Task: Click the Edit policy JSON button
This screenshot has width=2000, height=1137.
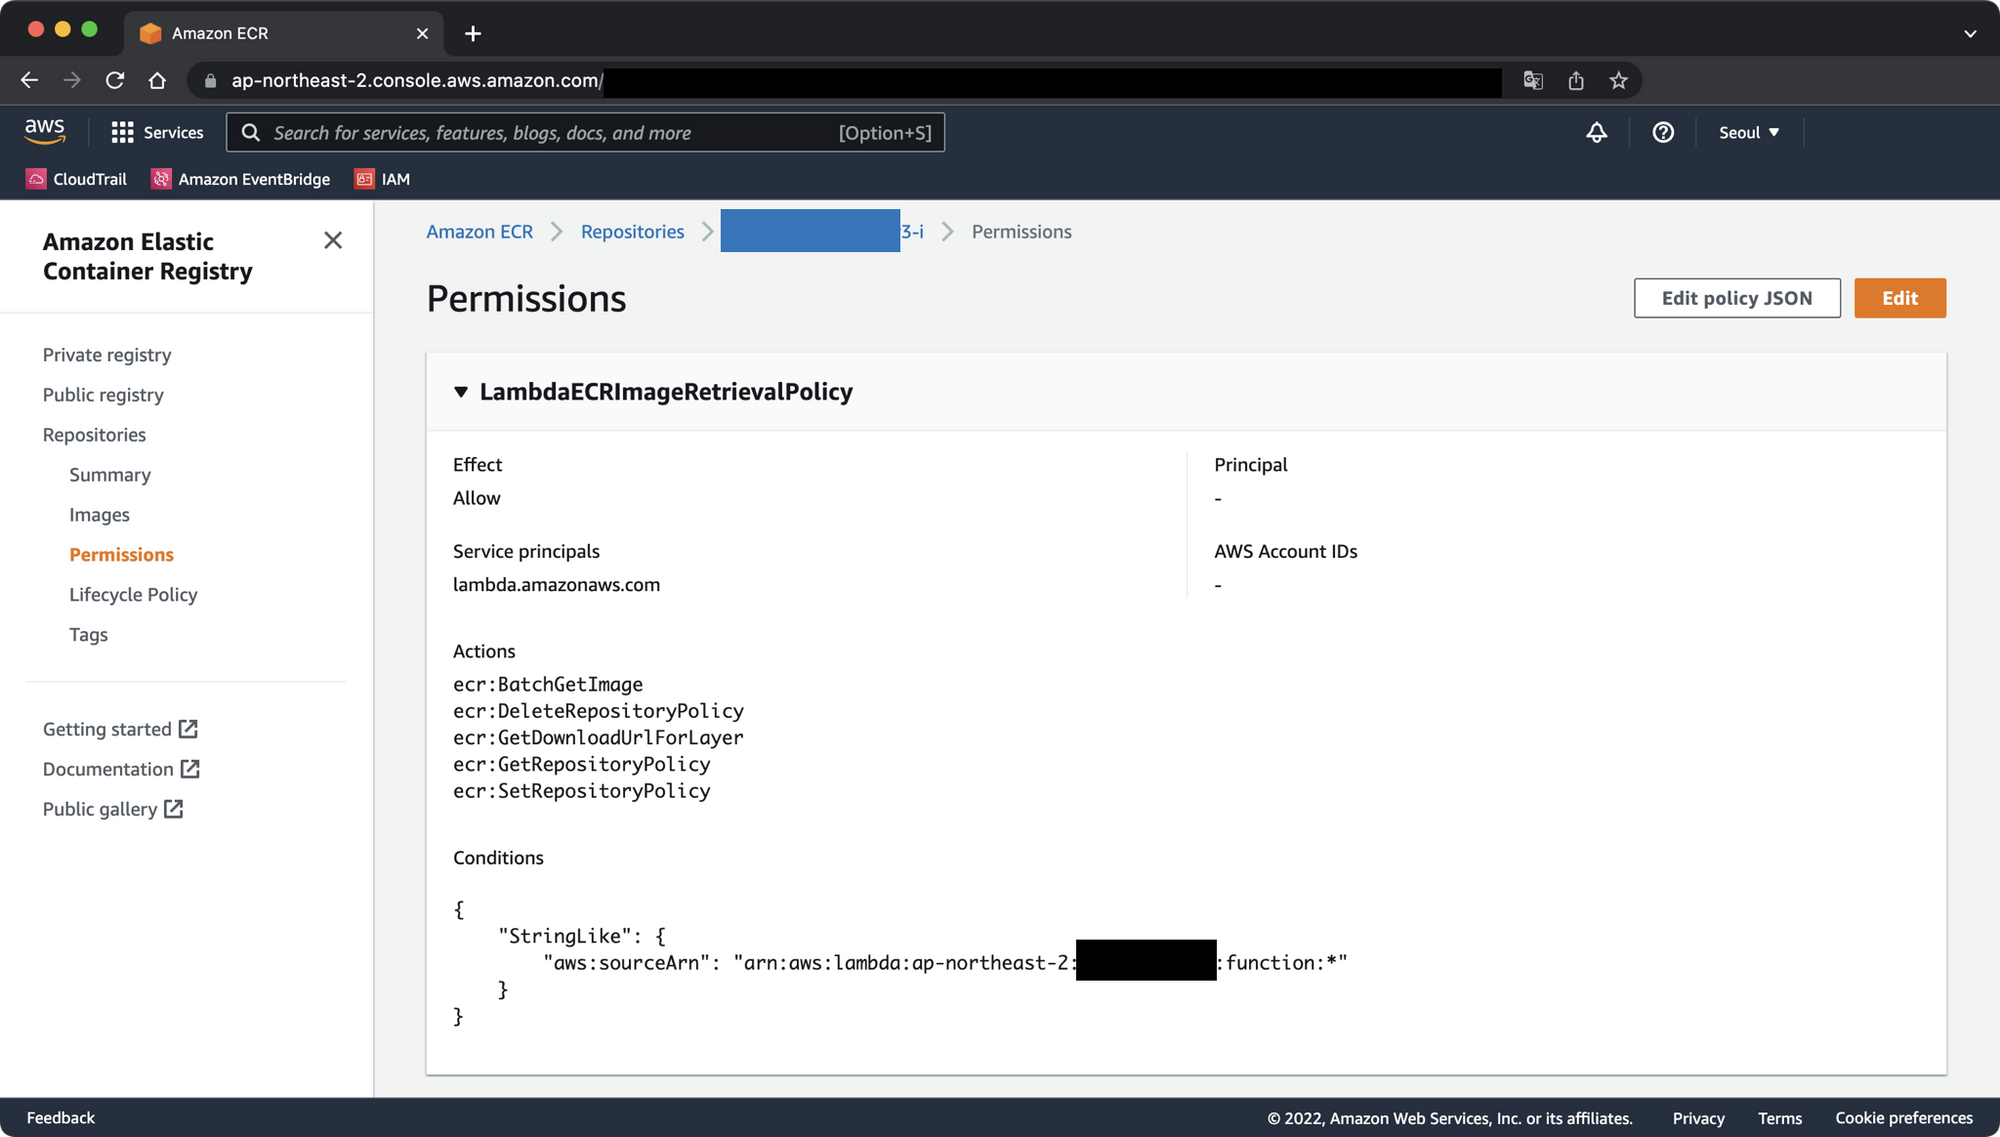Action: 1736,298
